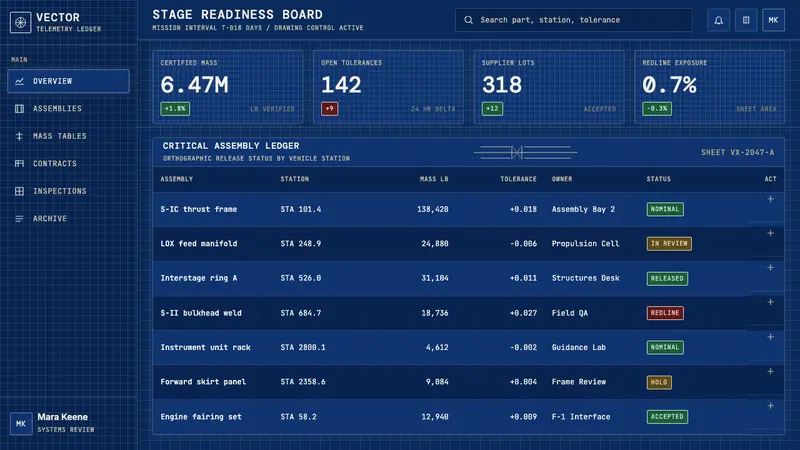Screen dimensions: 800x450
Task: Click the IN REVIEW status badge
Action: 669,244
